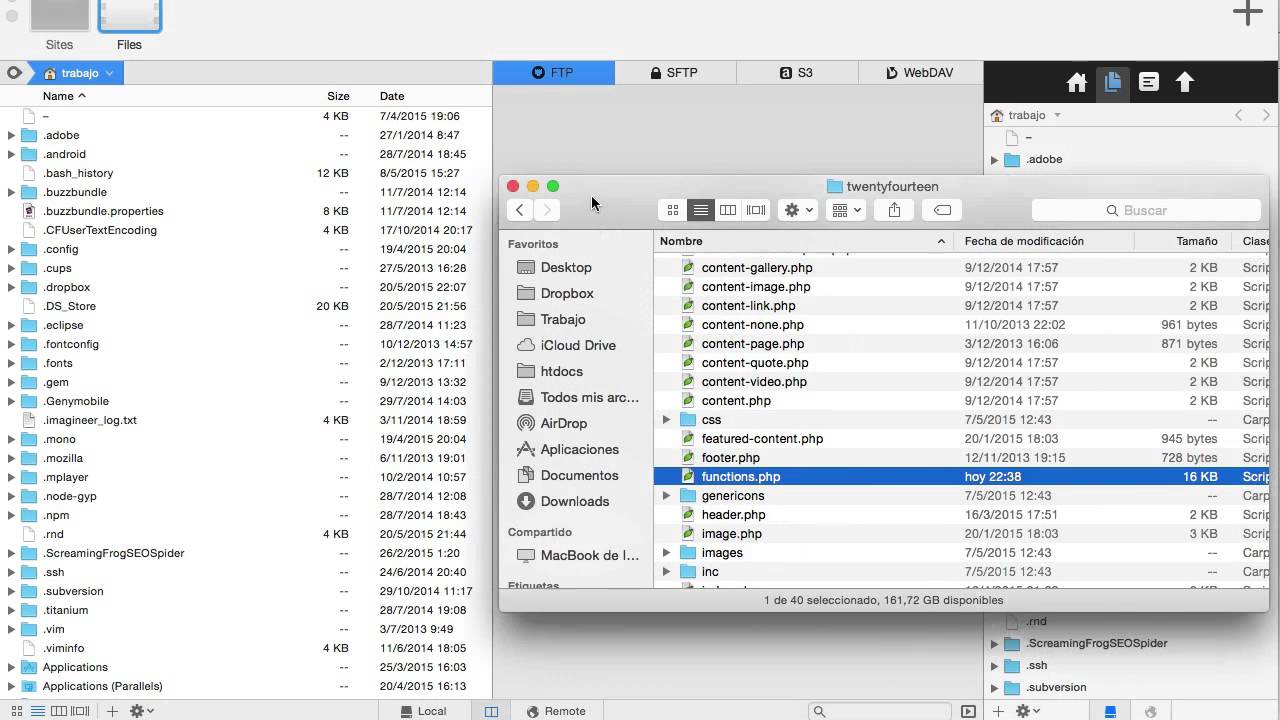Image resolution: width=1280 pixels, height=720 pixels.
Task: Switch to the Remote view at the bottom
Action: coord(556,711)
